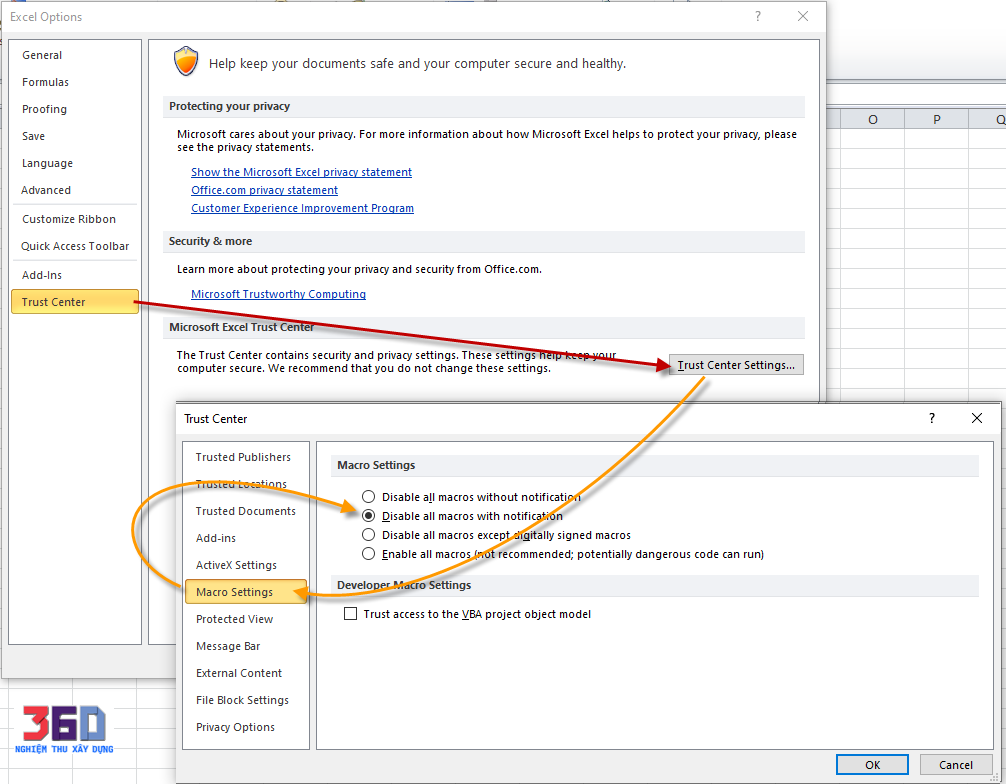
Task: Open Customer Experience Improvement Program link
Action: (x=302, y=208)
